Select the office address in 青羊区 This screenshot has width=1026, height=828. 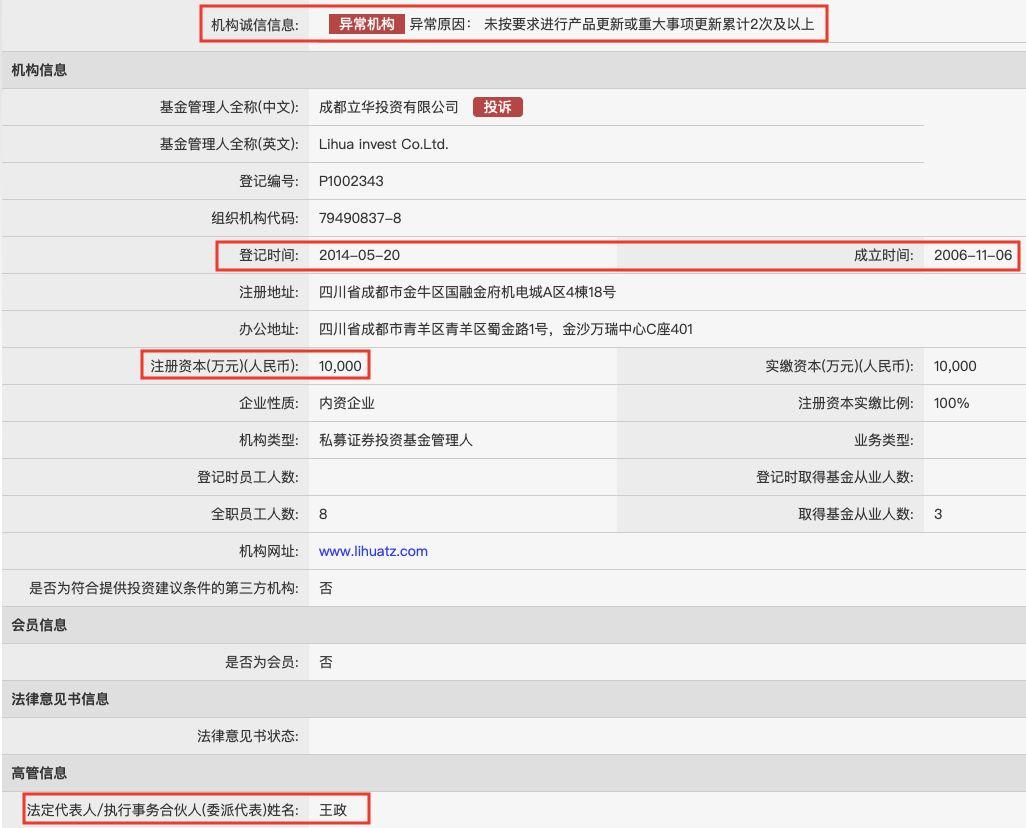(506, 329)
